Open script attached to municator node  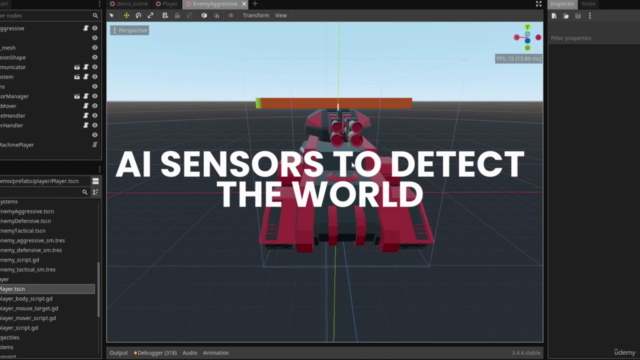click(86, 67)
